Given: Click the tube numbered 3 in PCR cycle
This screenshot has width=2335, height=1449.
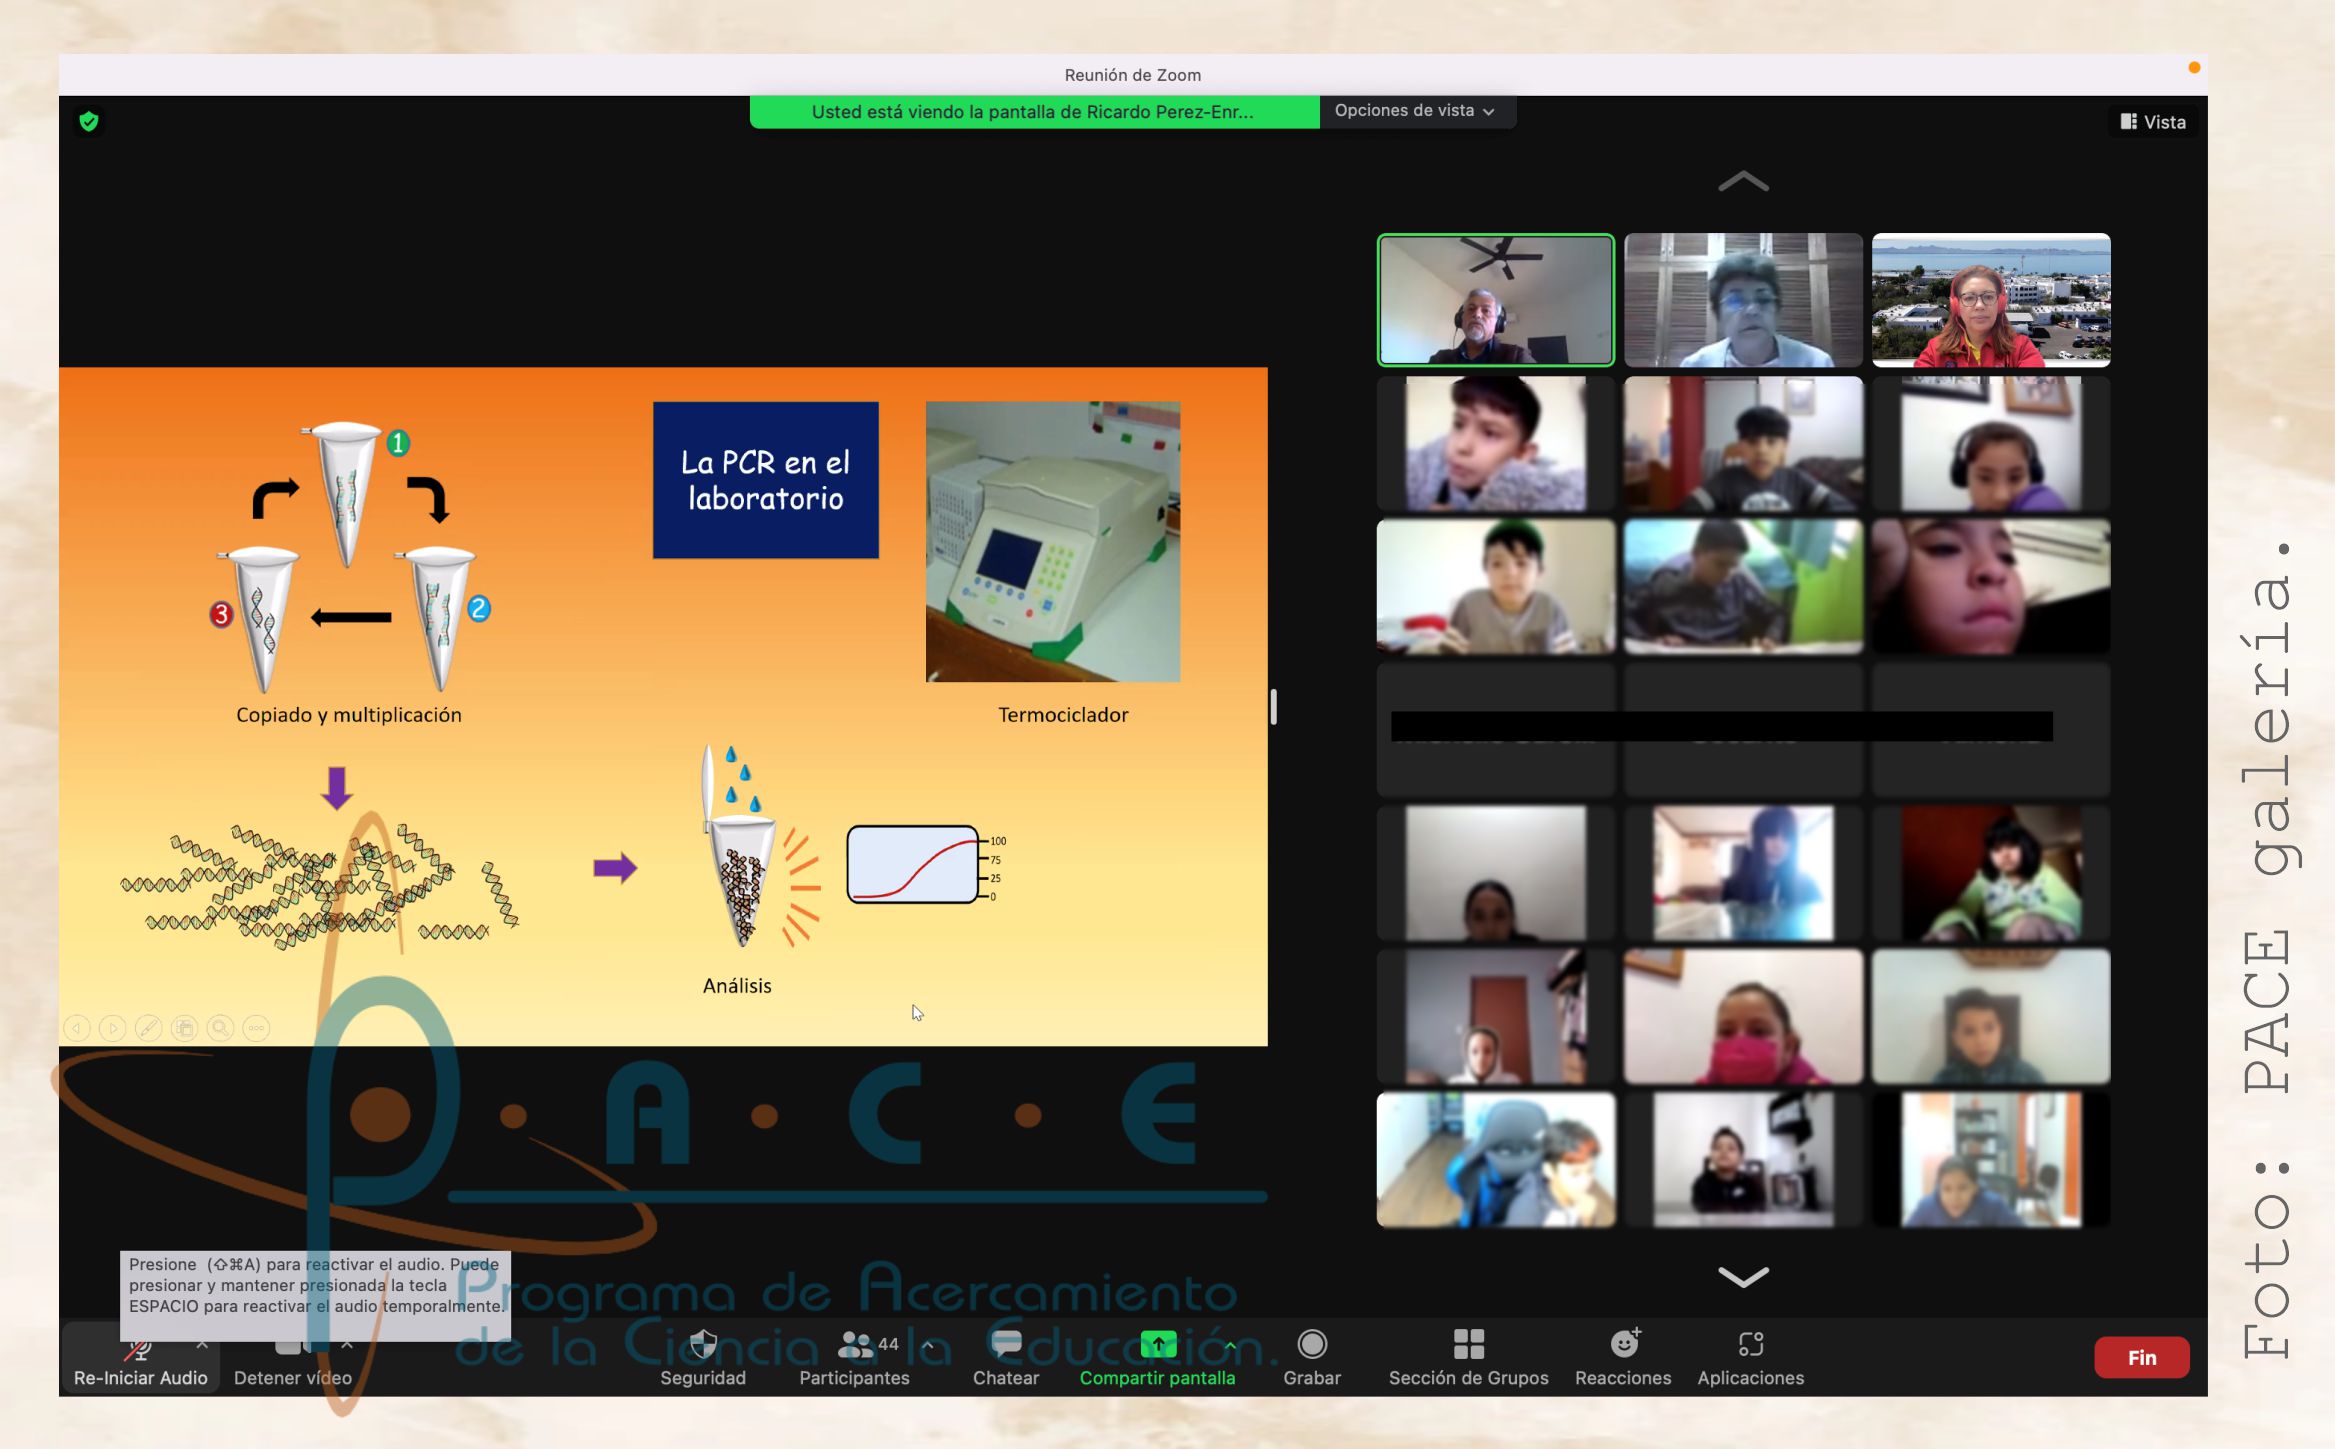Looking at the screenshot, I should pos(261,620).
